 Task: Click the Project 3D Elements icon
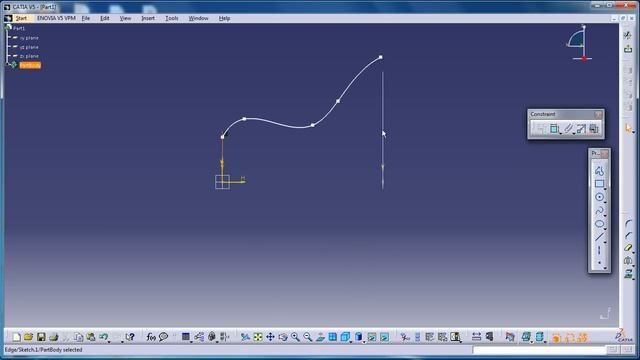(628, 273)
